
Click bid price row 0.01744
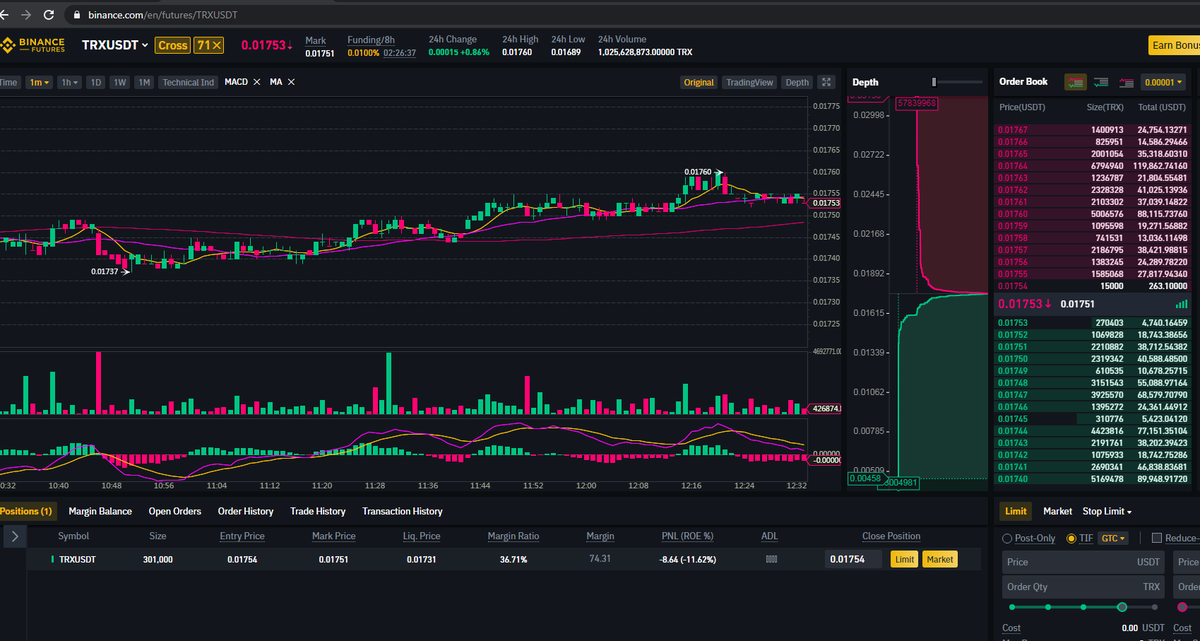pyautogui.click(x=1094, y=430)
